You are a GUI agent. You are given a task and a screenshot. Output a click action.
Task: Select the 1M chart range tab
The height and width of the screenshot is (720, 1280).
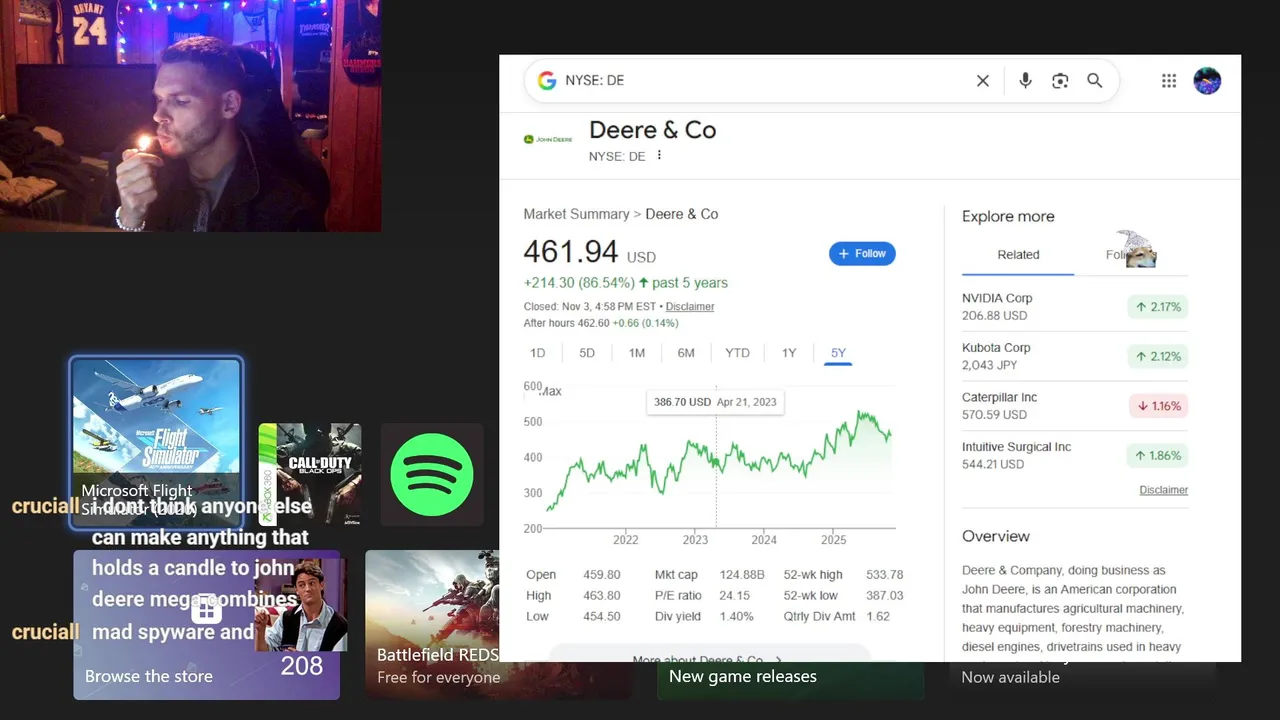click(637, 353)
